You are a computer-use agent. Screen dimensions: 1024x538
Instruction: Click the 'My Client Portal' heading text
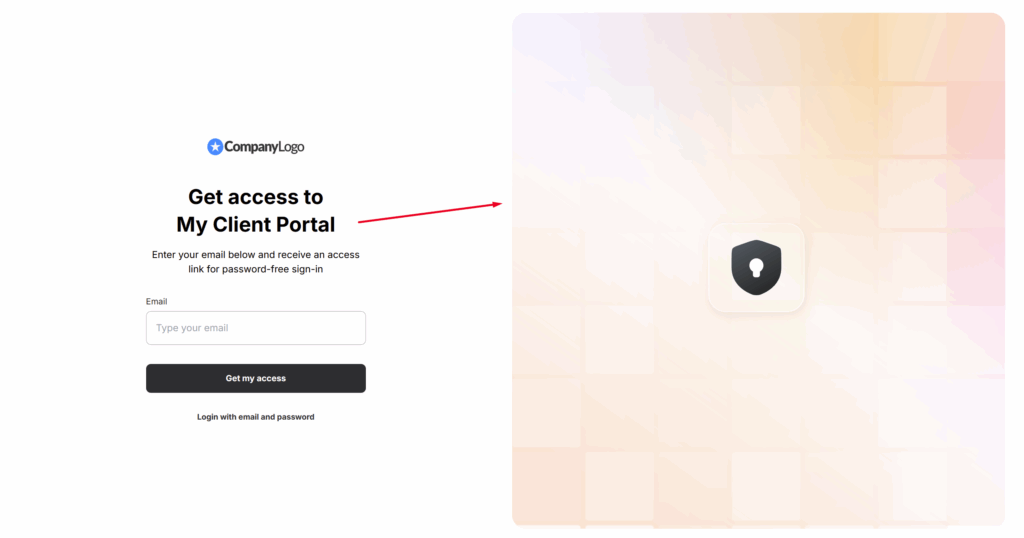coord(256,225)
